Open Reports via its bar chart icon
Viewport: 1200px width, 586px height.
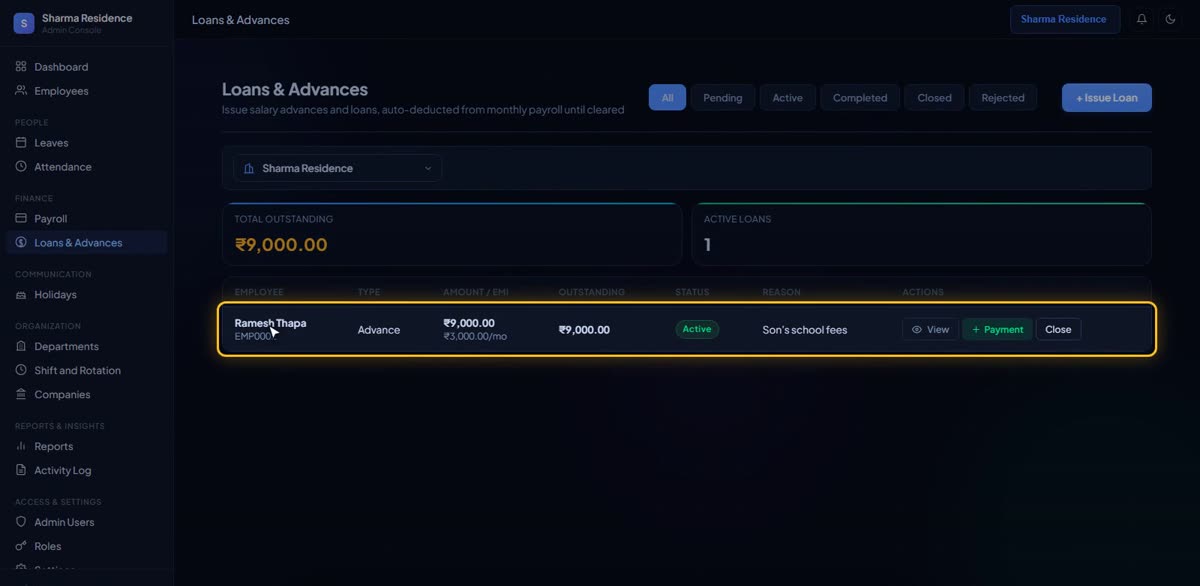click(21, 446)
